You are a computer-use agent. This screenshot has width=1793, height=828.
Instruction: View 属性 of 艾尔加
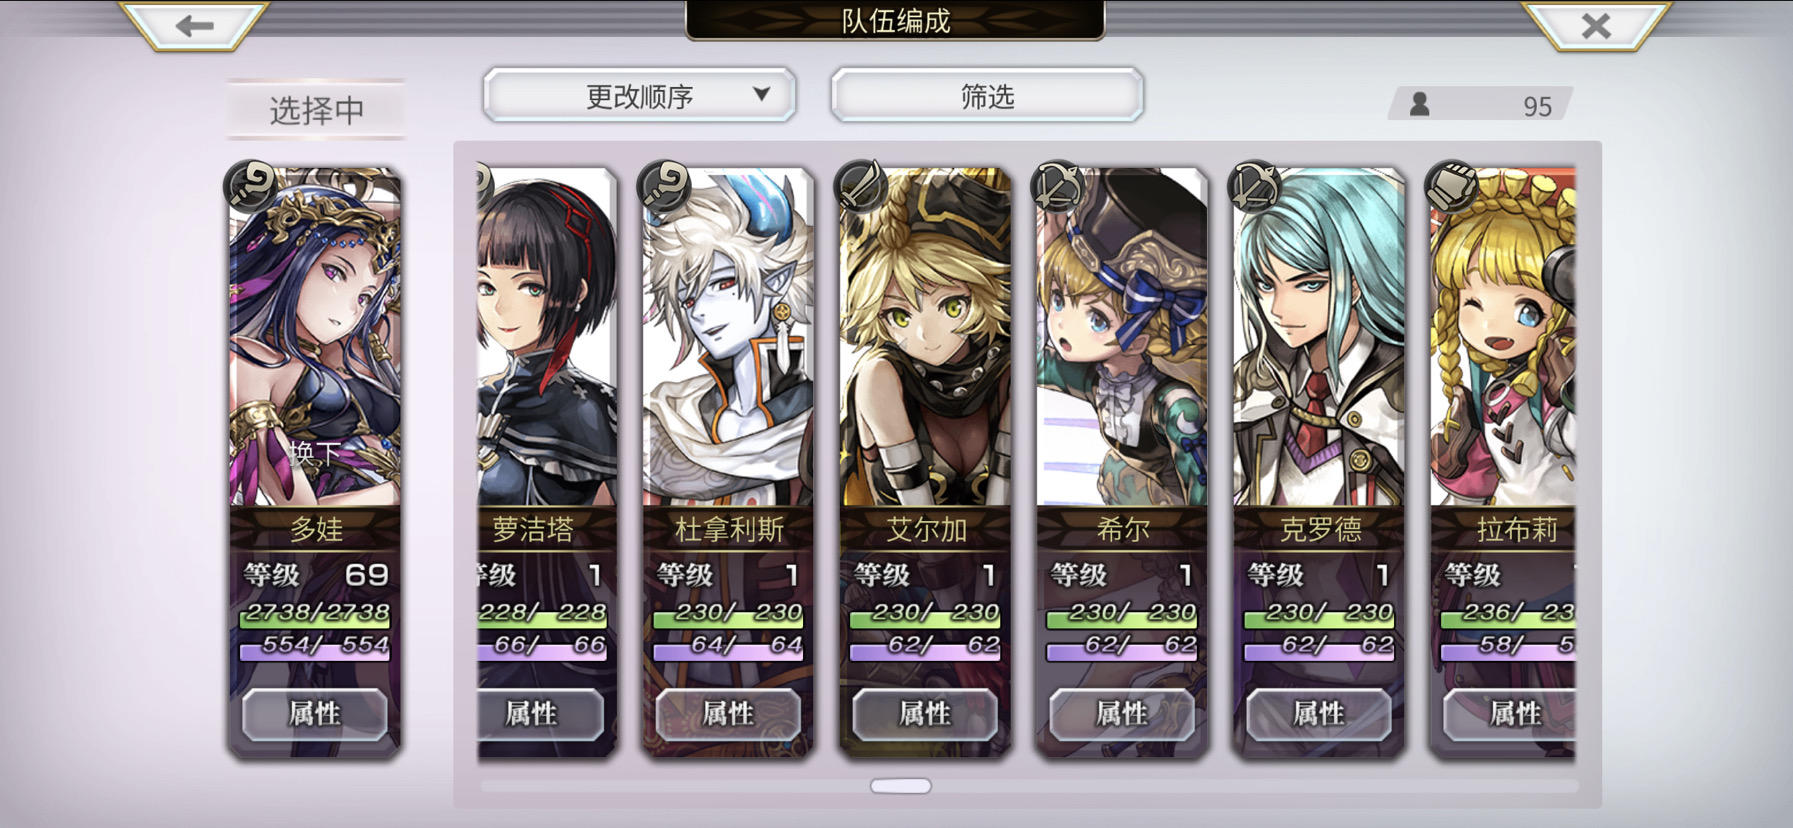coord(925,714)
